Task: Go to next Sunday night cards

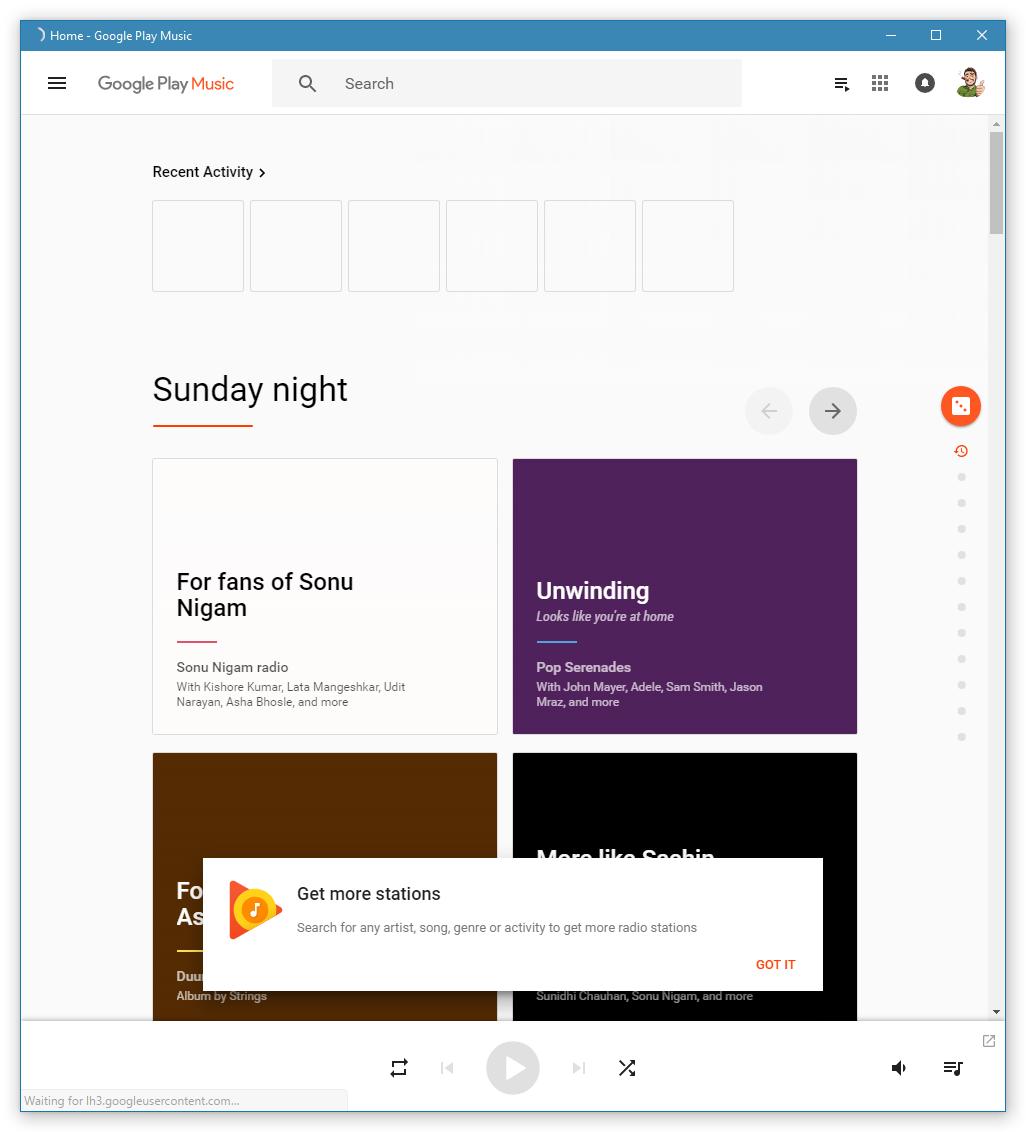Action: (833, 411)
